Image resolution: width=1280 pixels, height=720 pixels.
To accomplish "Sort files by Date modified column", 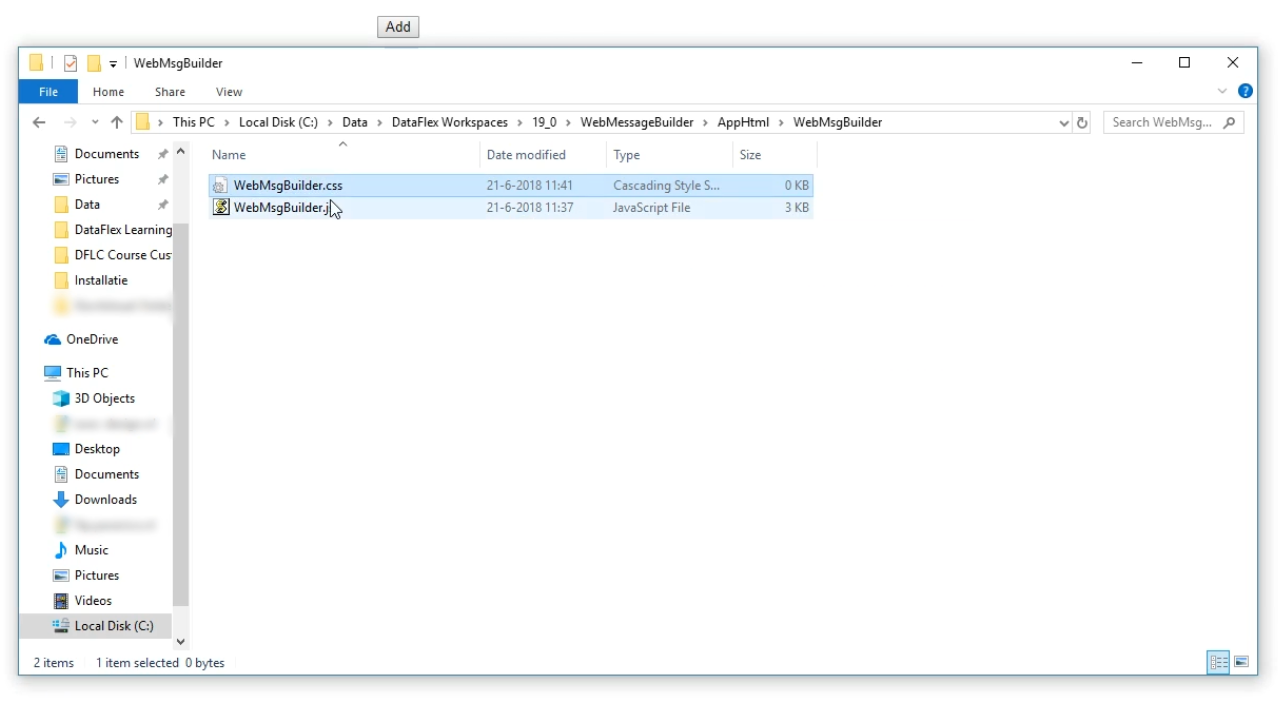I will tap(526, 155).
